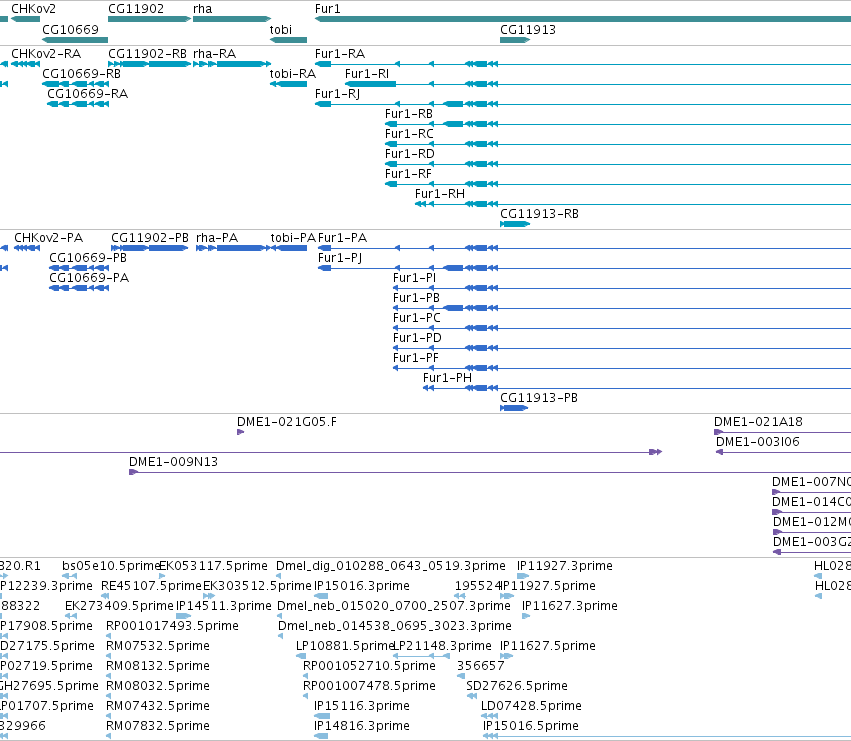Click the LD07428.5prime EST label
Screen dimensions: 851x741
[531, 706]
